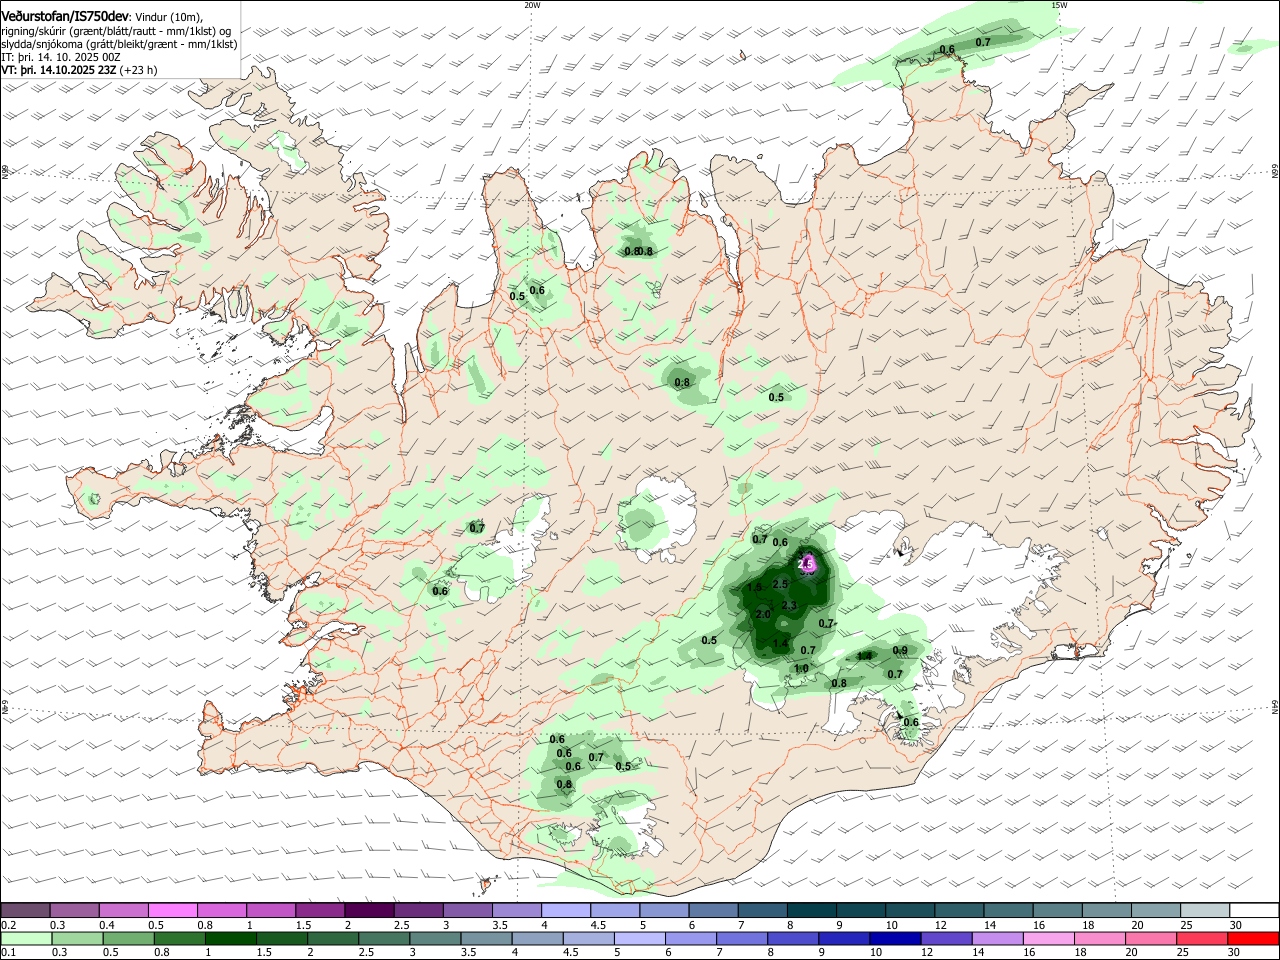Viewport: 1280px width, 960px height.
Task: Click the 20W longitude label
Action: [x=532, y=5]
